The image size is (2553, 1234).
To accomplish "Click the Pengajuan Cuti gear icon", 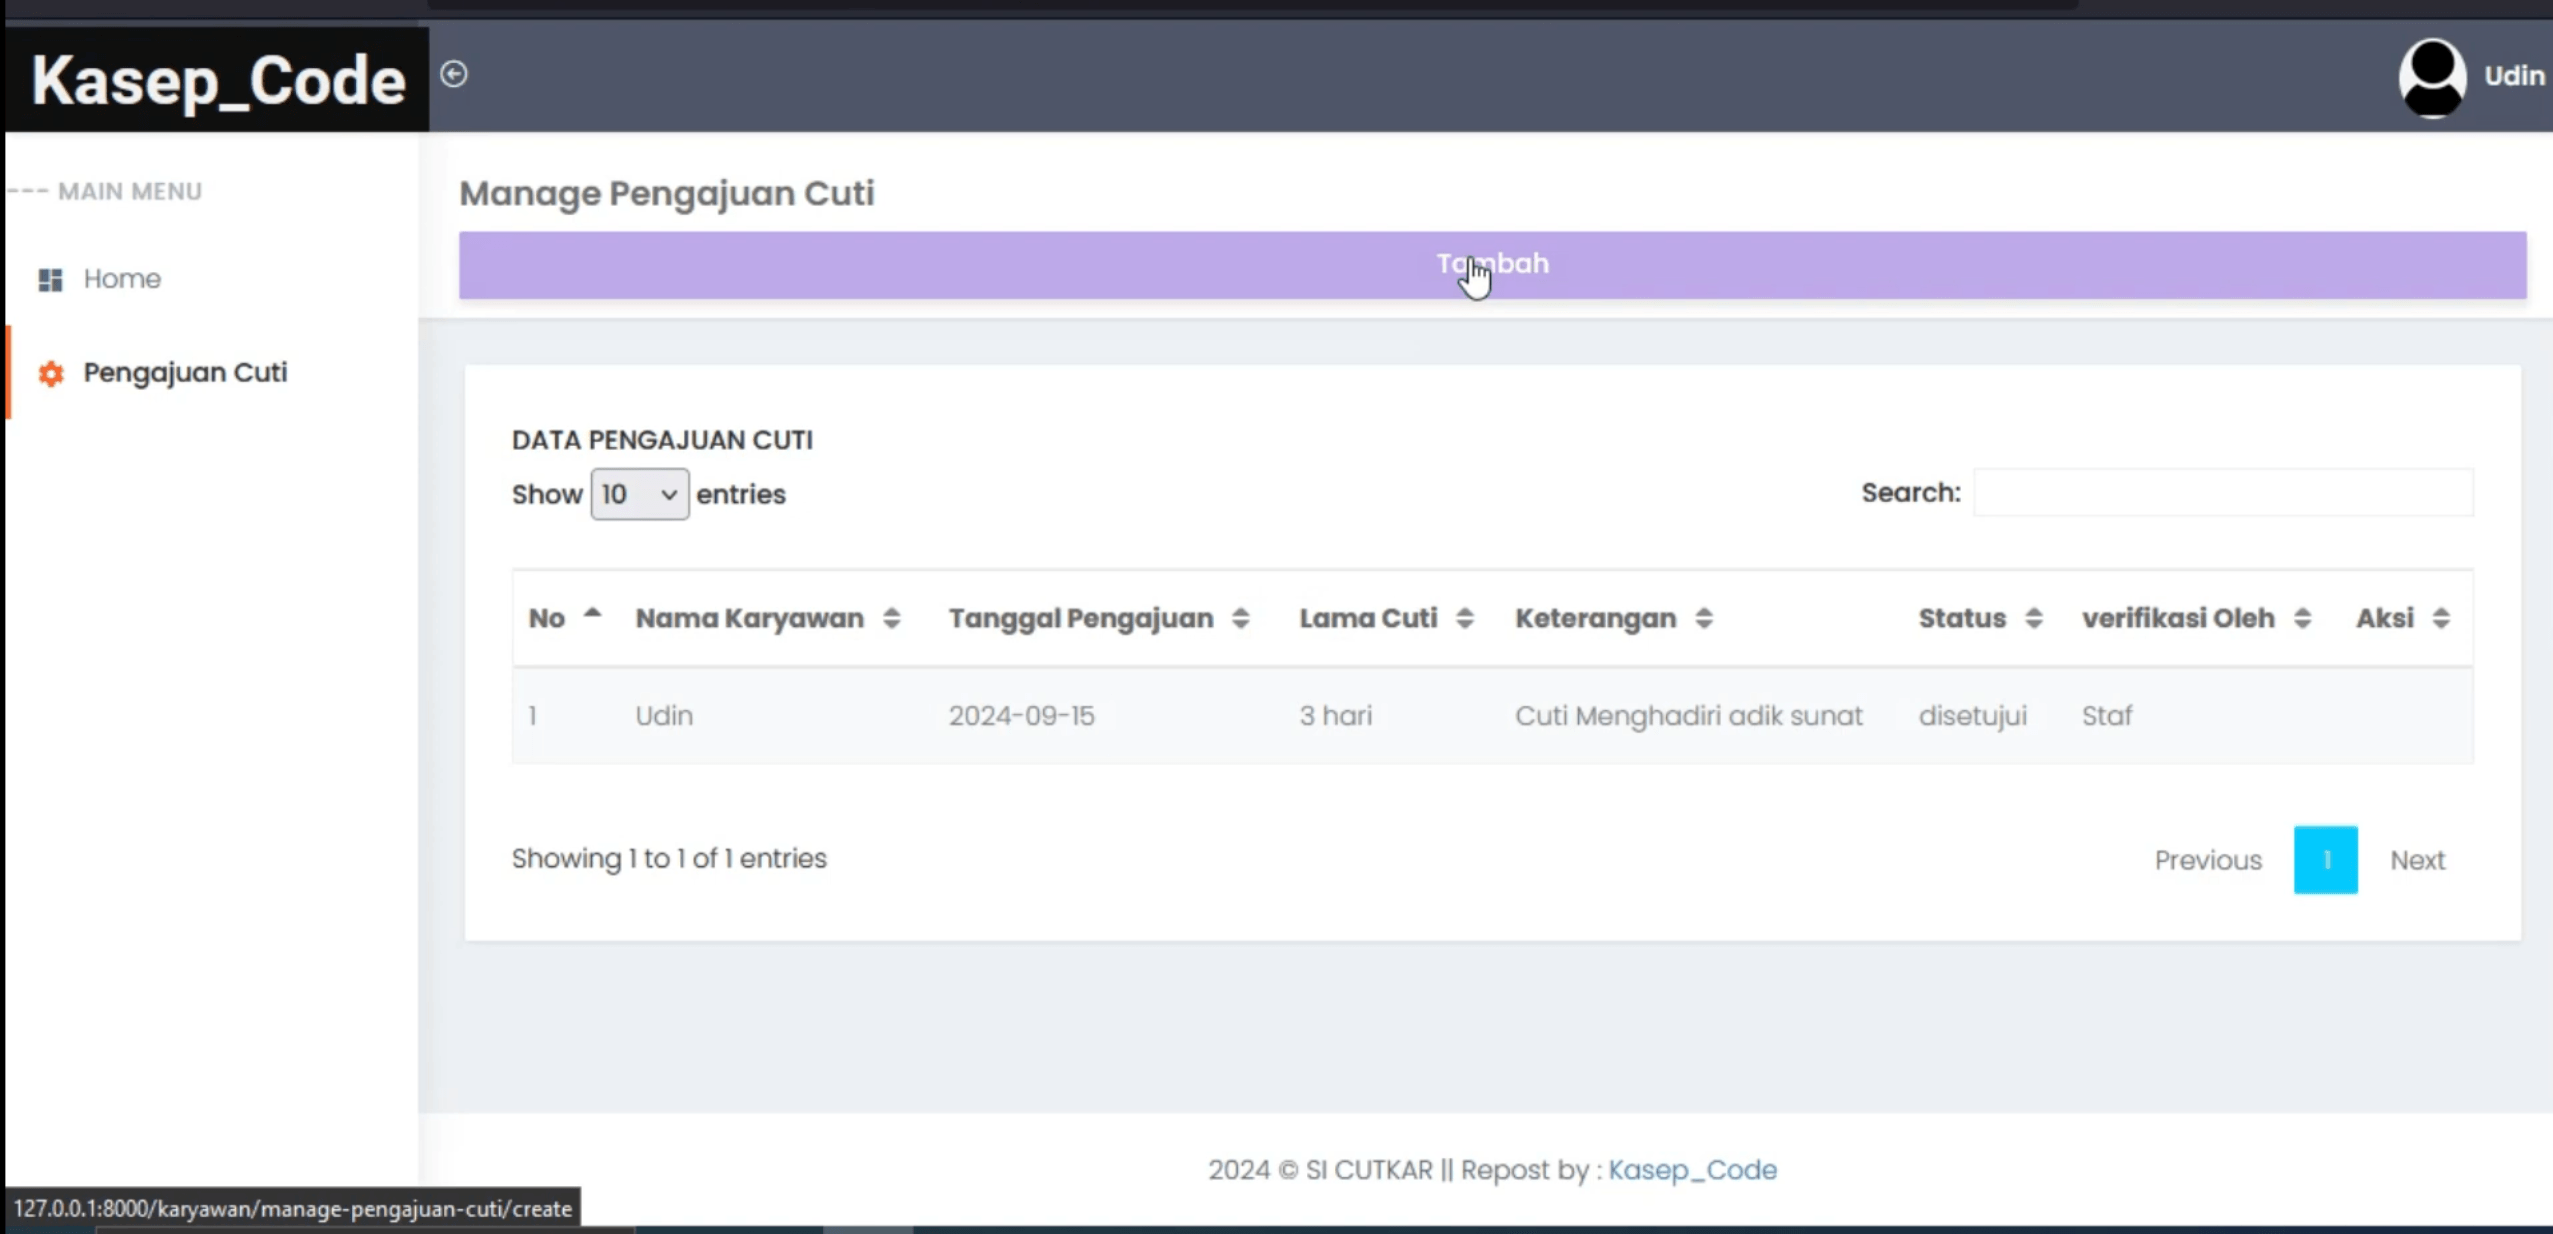I will click(51, 374).
